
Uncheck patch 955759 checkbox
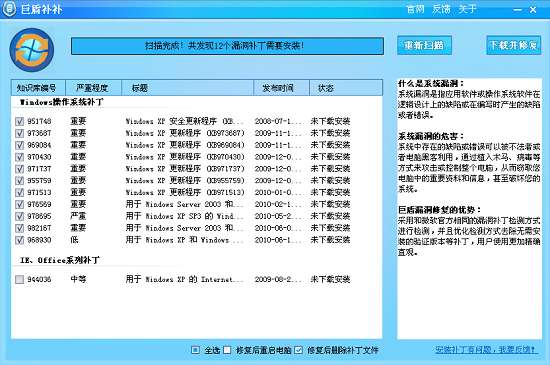pyautogui.click(x=19, y=181)
